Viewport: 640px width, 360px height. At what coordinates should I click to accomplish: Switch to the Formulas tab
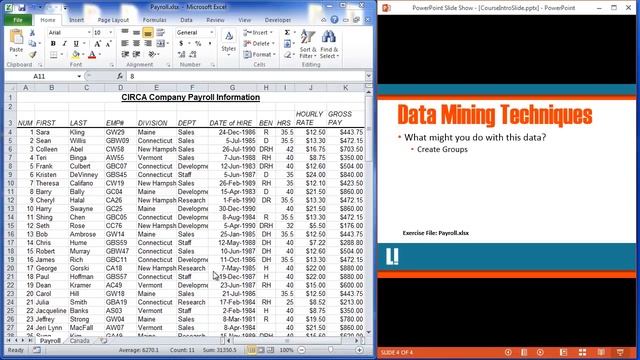154,20
